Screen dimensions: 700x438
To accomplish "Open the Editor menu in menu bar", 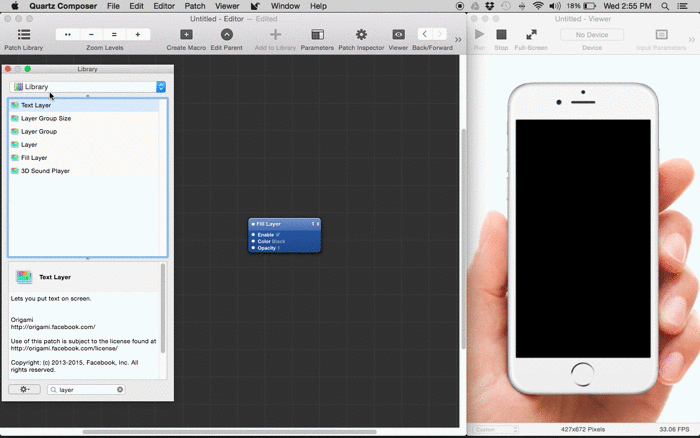I will click(163, 6).
